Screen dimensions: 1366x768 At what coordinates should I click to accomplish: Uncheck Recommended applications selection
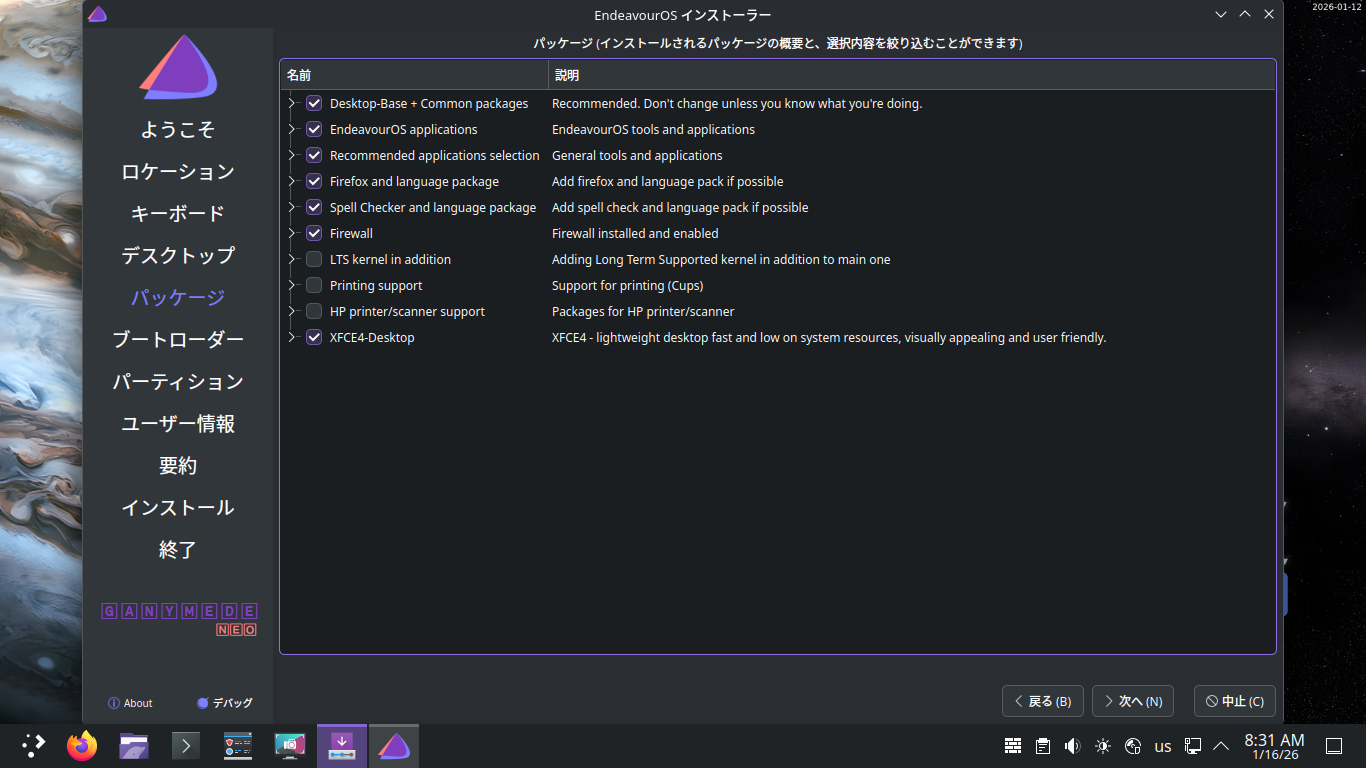tap(314, 155)
